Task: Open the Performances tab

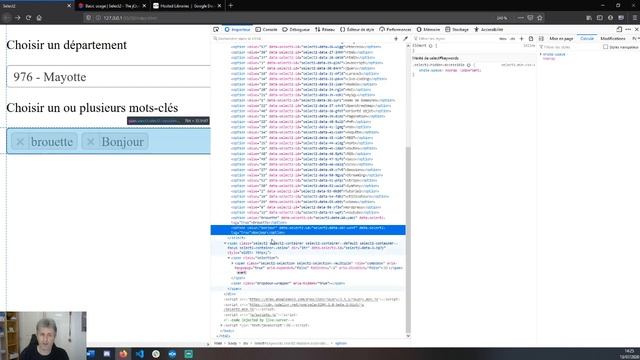Action: (x=395, y=29)
